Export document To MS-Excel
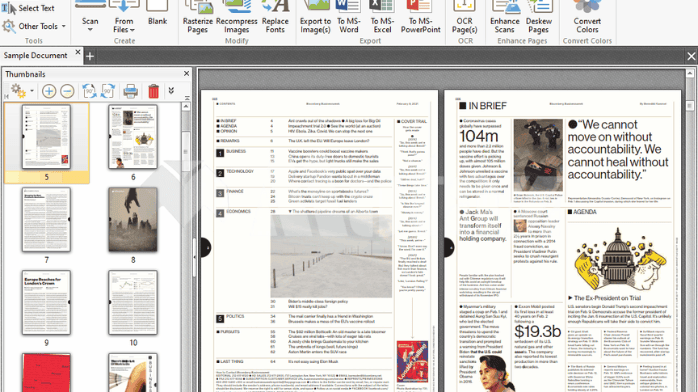The image size is (698, 392). (382, 18)
